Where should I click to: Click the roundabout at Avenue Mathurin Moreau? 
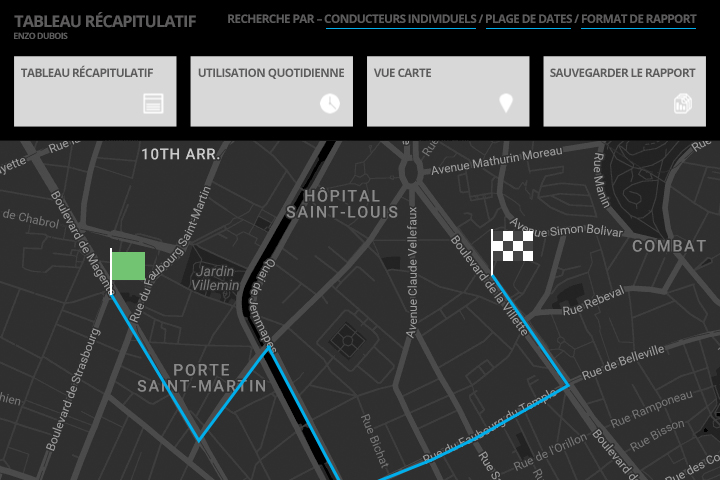coord(410,171)
